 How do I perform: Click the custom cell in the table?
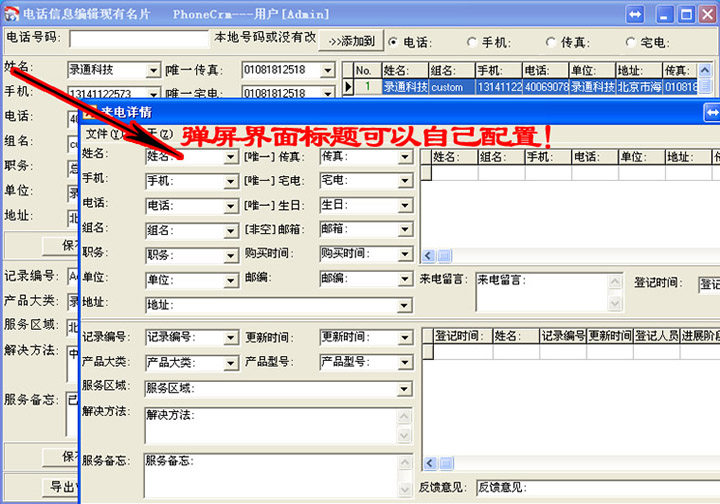click(x=452, y=86)
